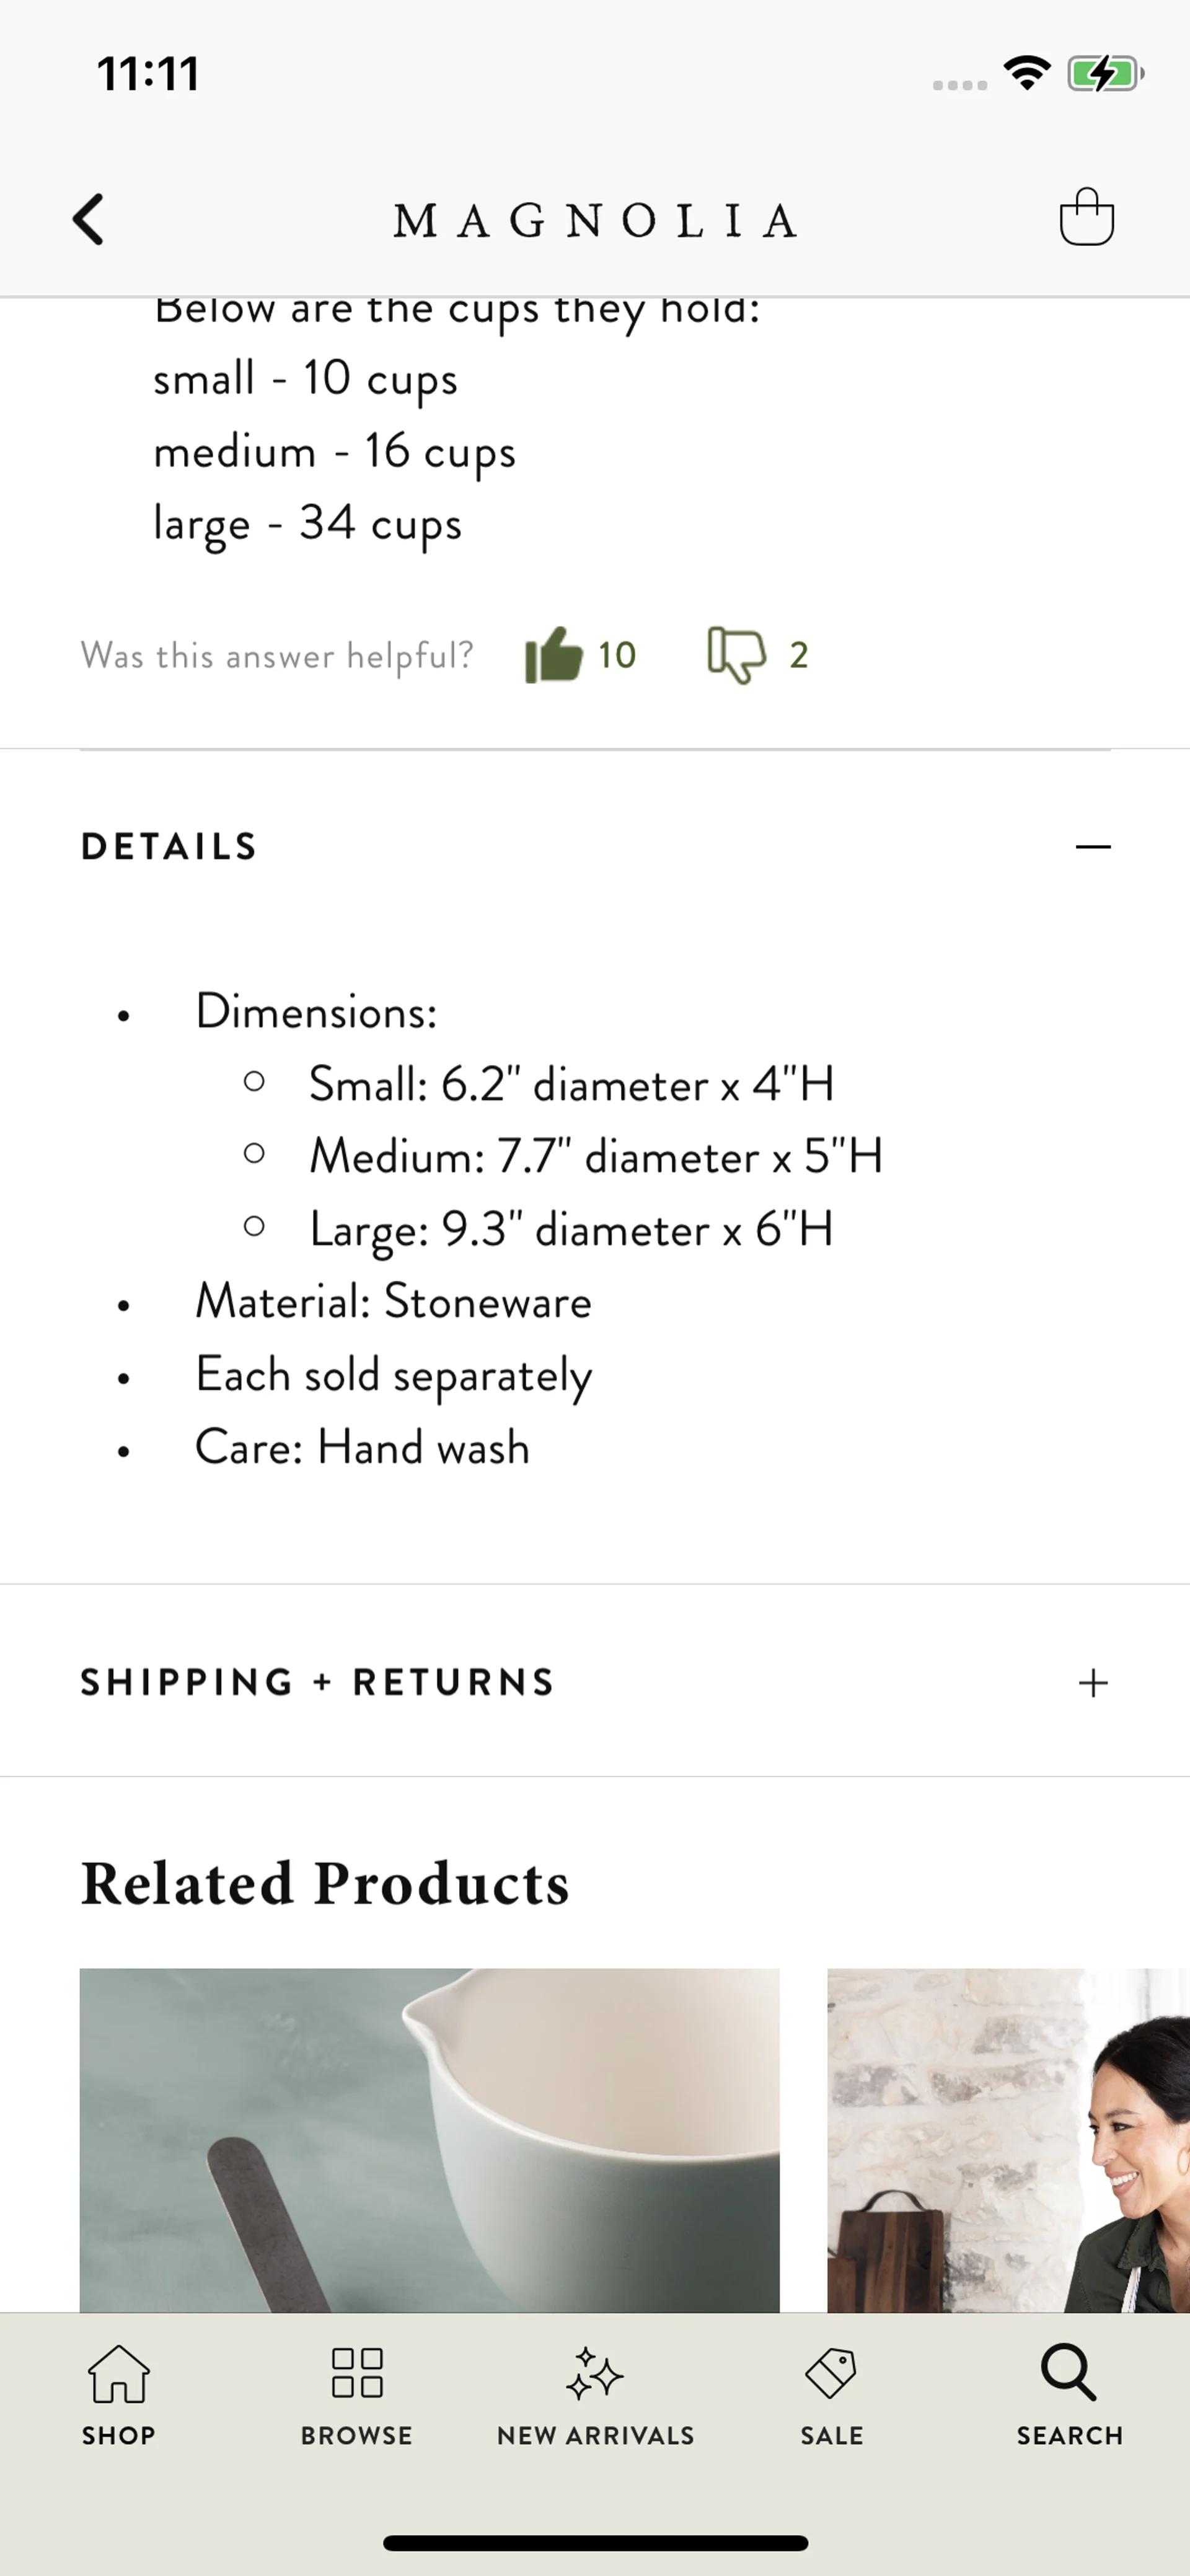
Task: Tap the back arrow icon
Action: click(89, 219)
